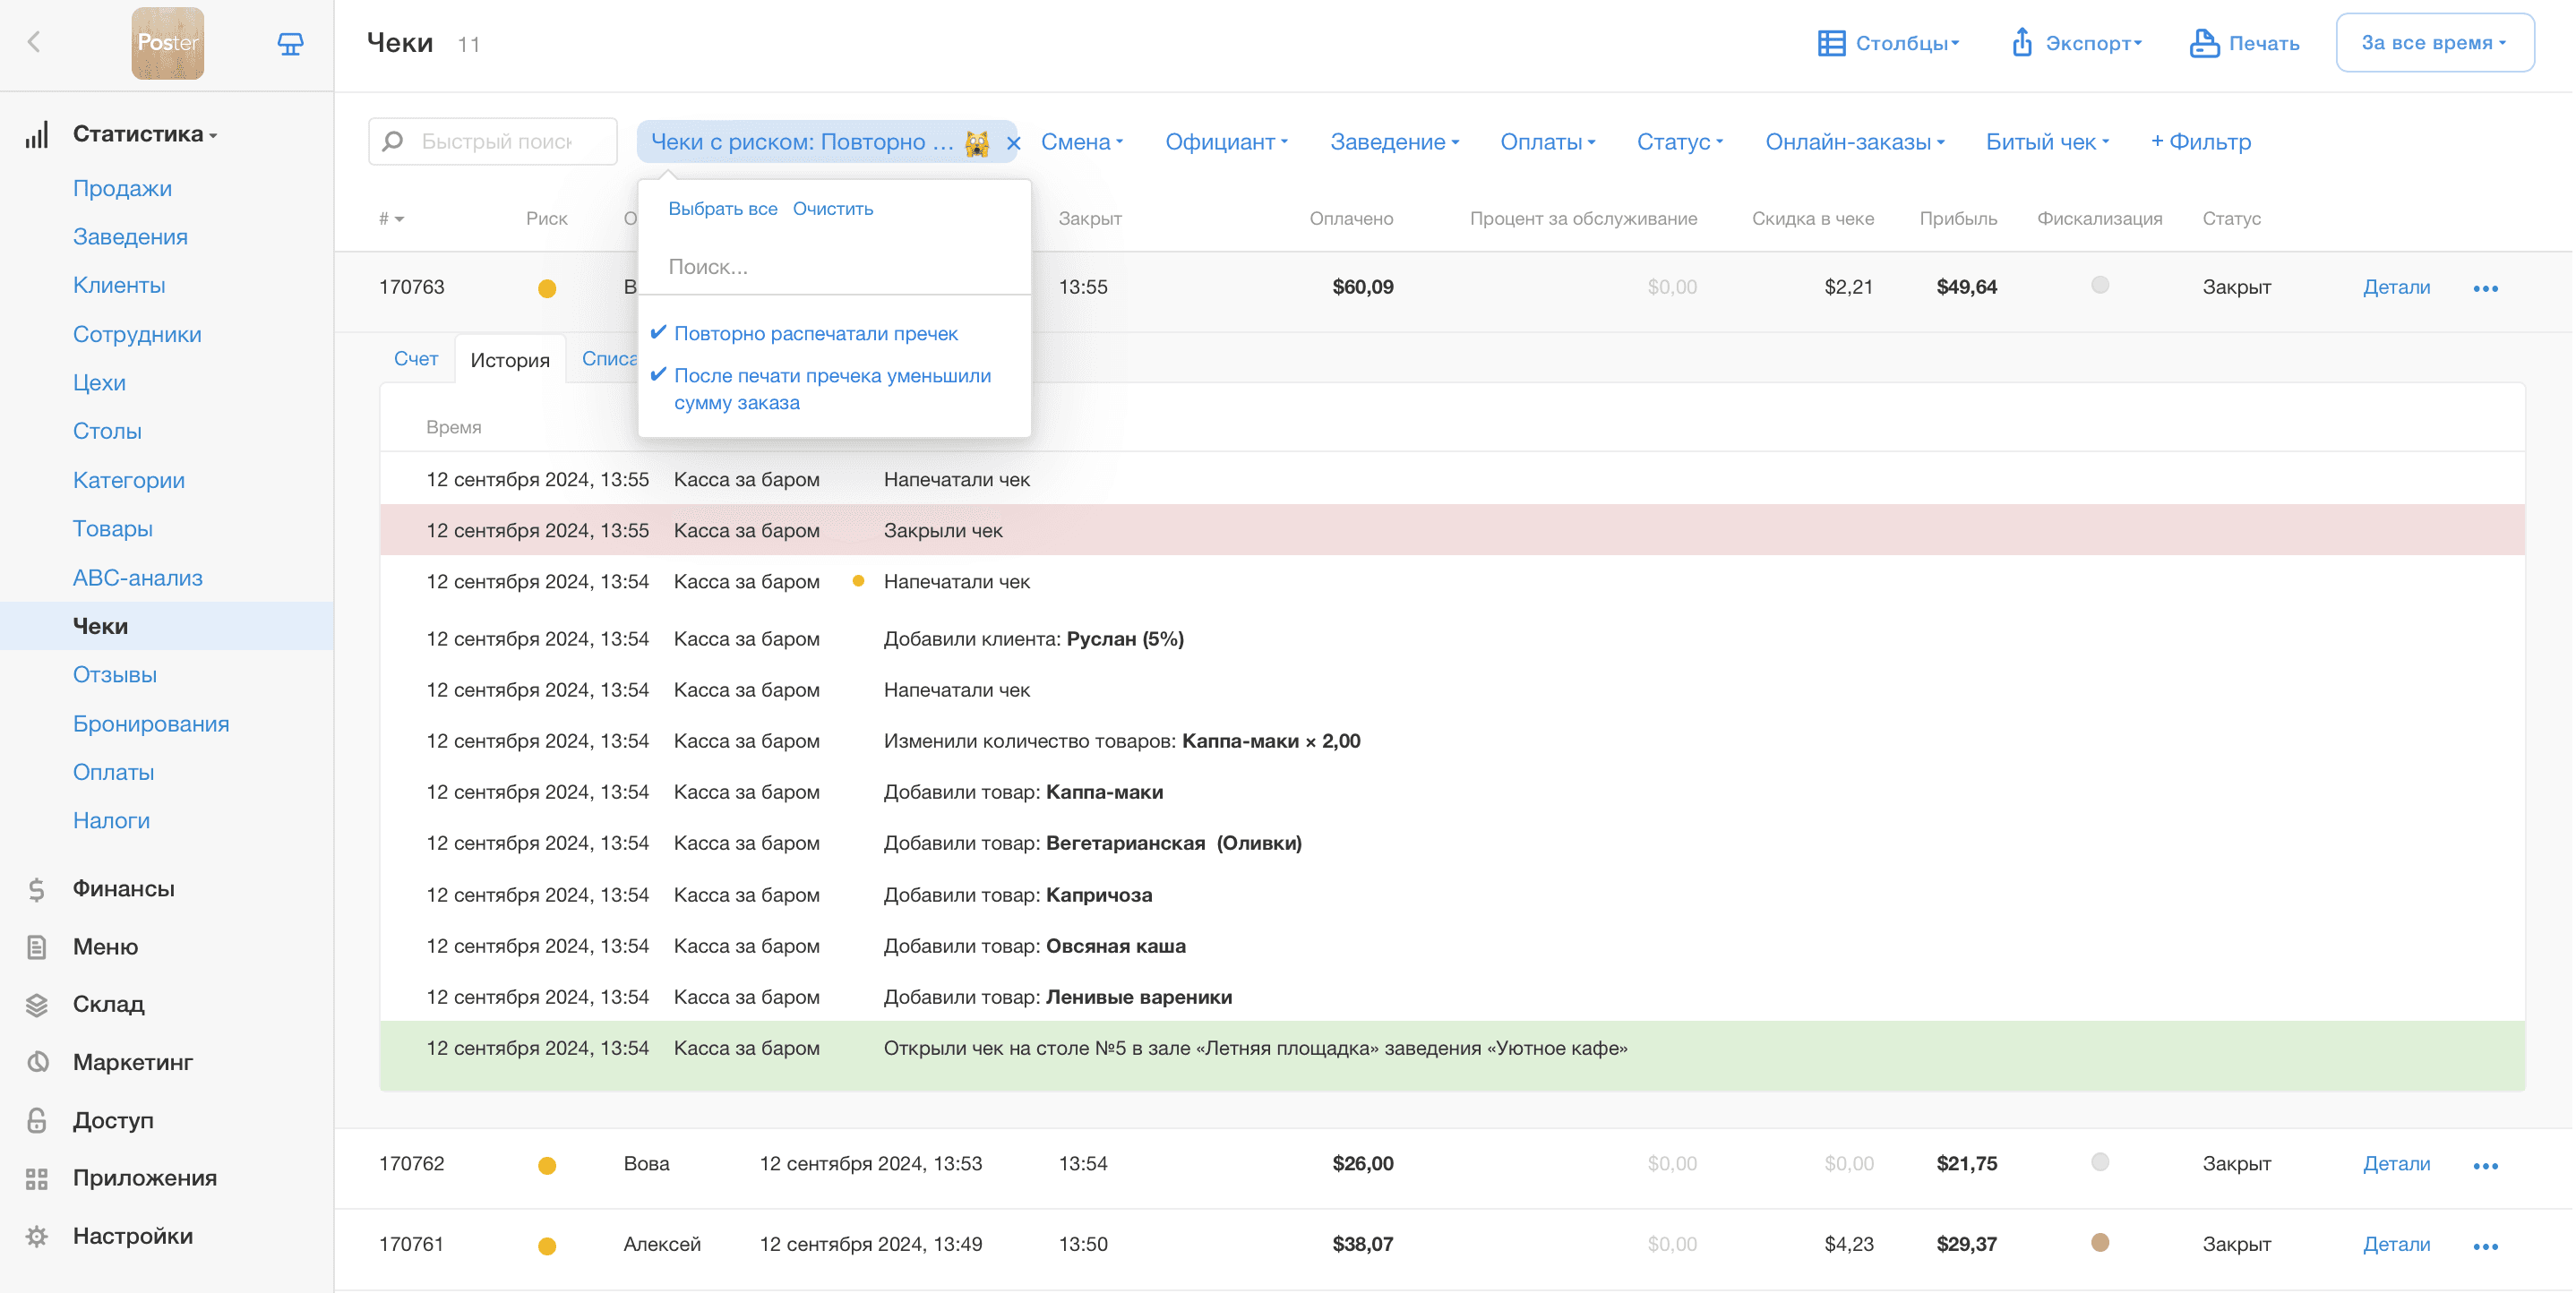Screen dimensions: 2576x1293
Task: Uncheck 'Повторно распечатали пречек' option
Action: point(815,333)
